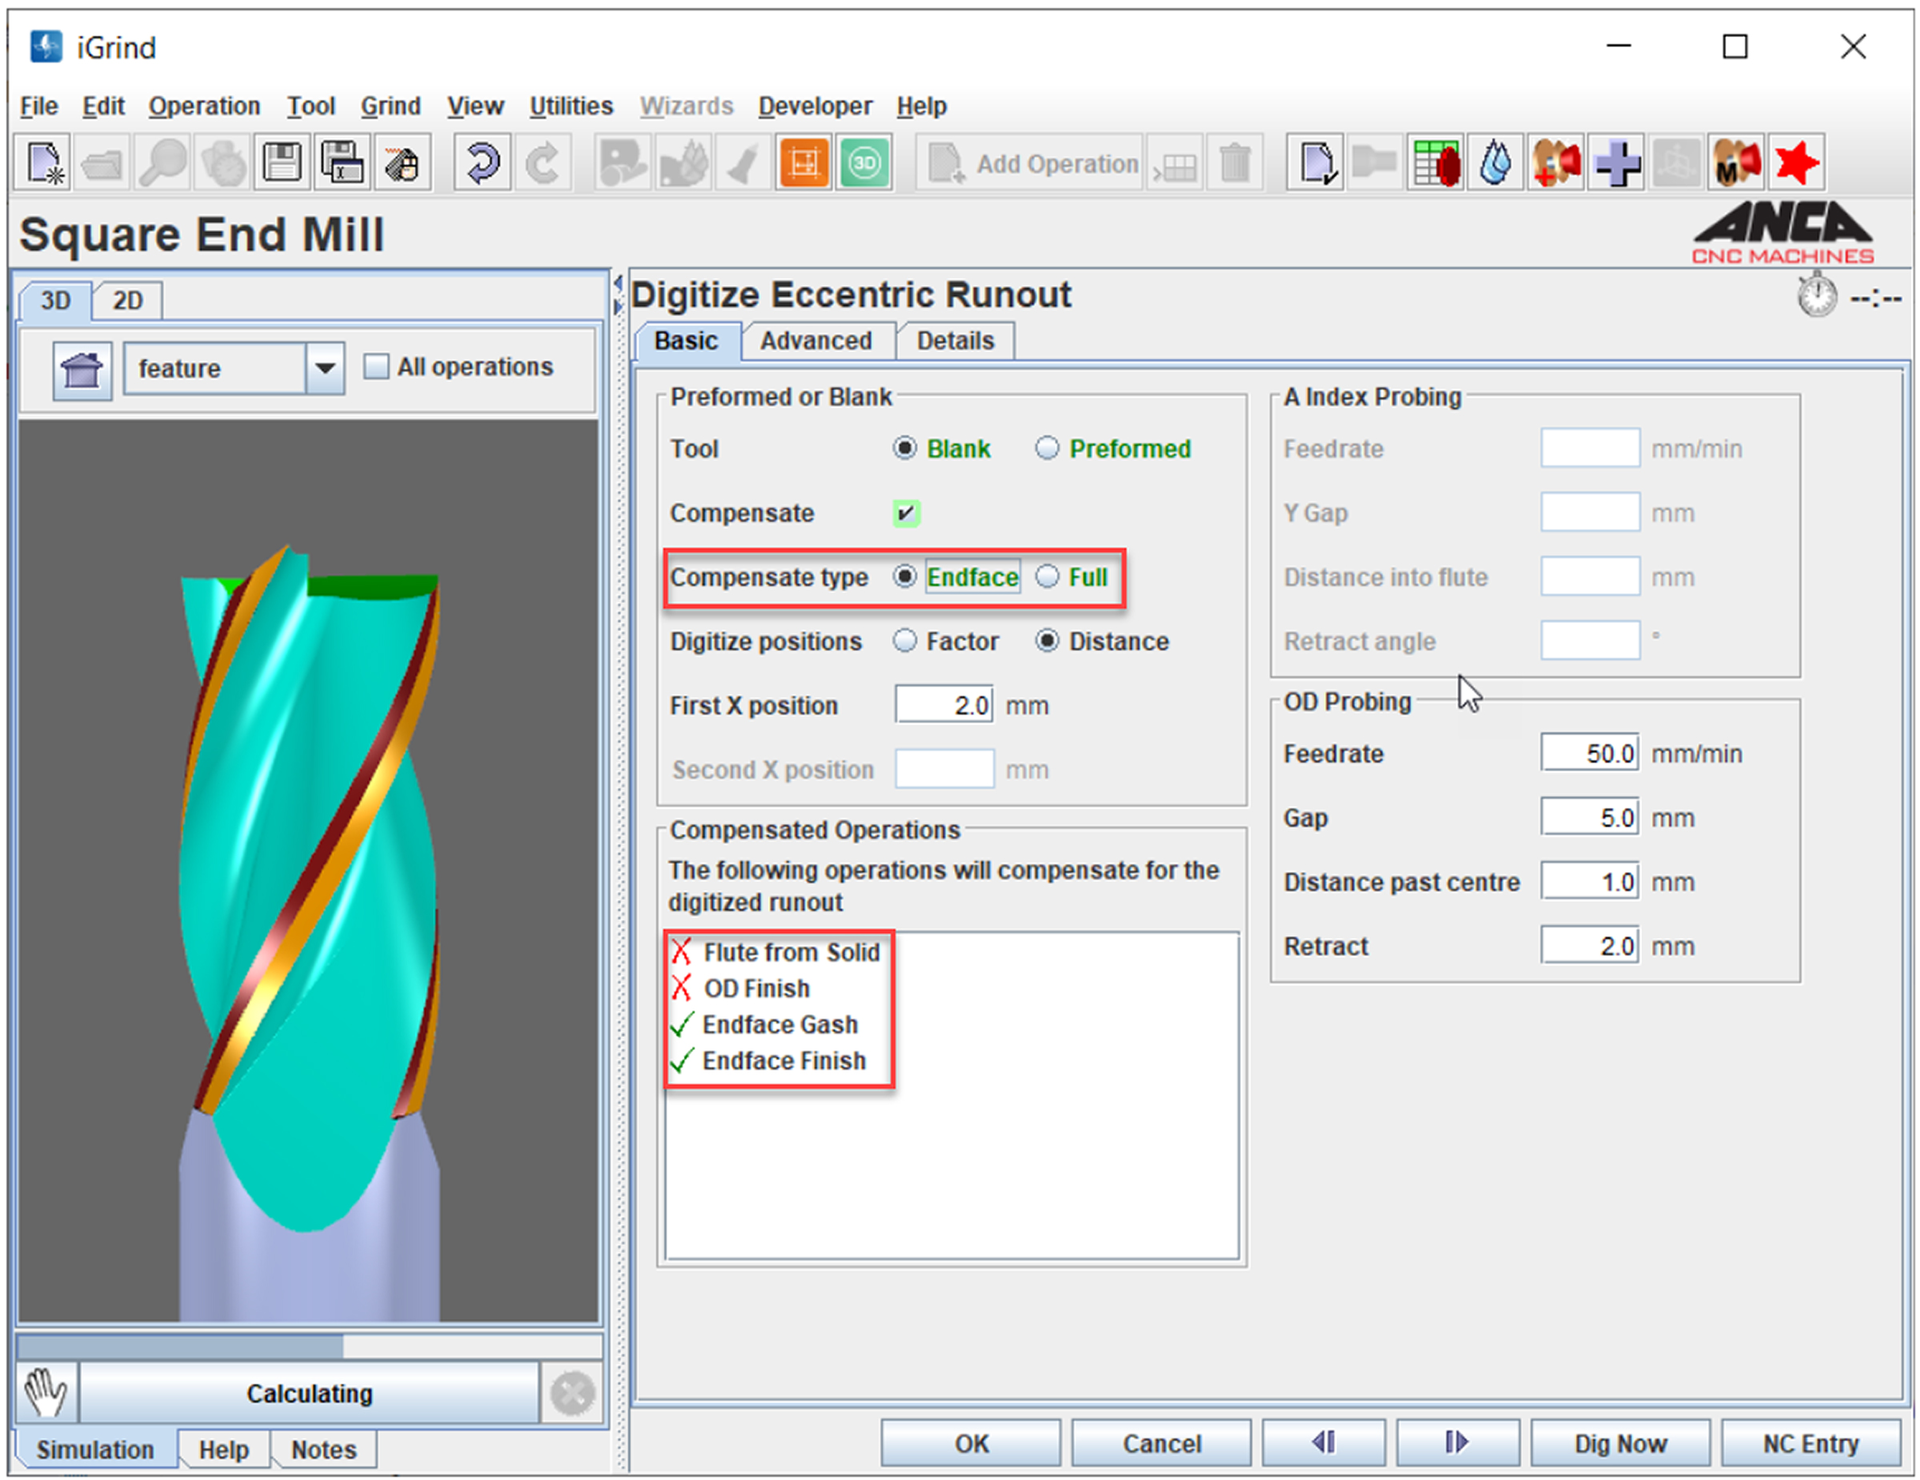The height and width of the screenshot is (1480, 1920).
Task: Click the Undo icon
Action: [x=481, y=162]
